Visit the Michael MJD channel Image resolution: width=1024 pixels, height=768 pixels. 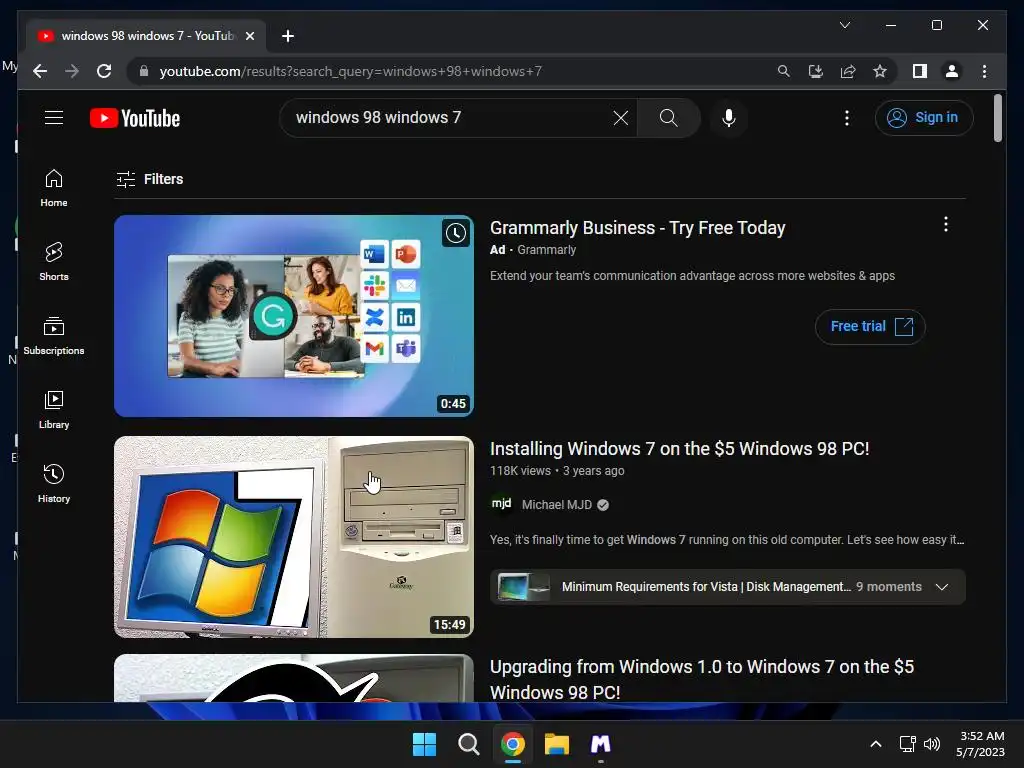(x=556, y=505)
